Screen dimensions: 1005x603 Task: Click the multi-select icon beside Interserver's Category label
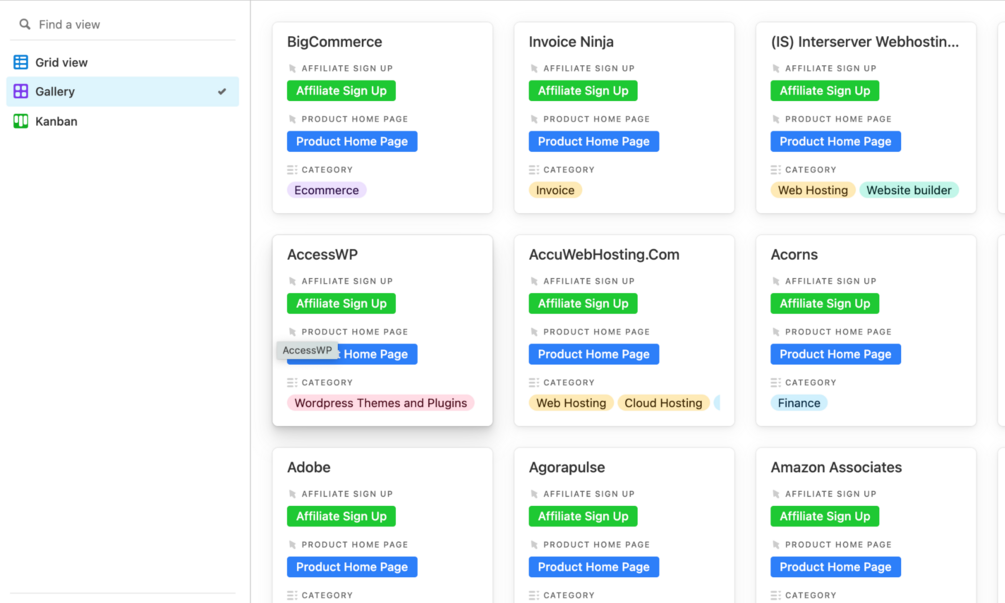click(776, 170)
